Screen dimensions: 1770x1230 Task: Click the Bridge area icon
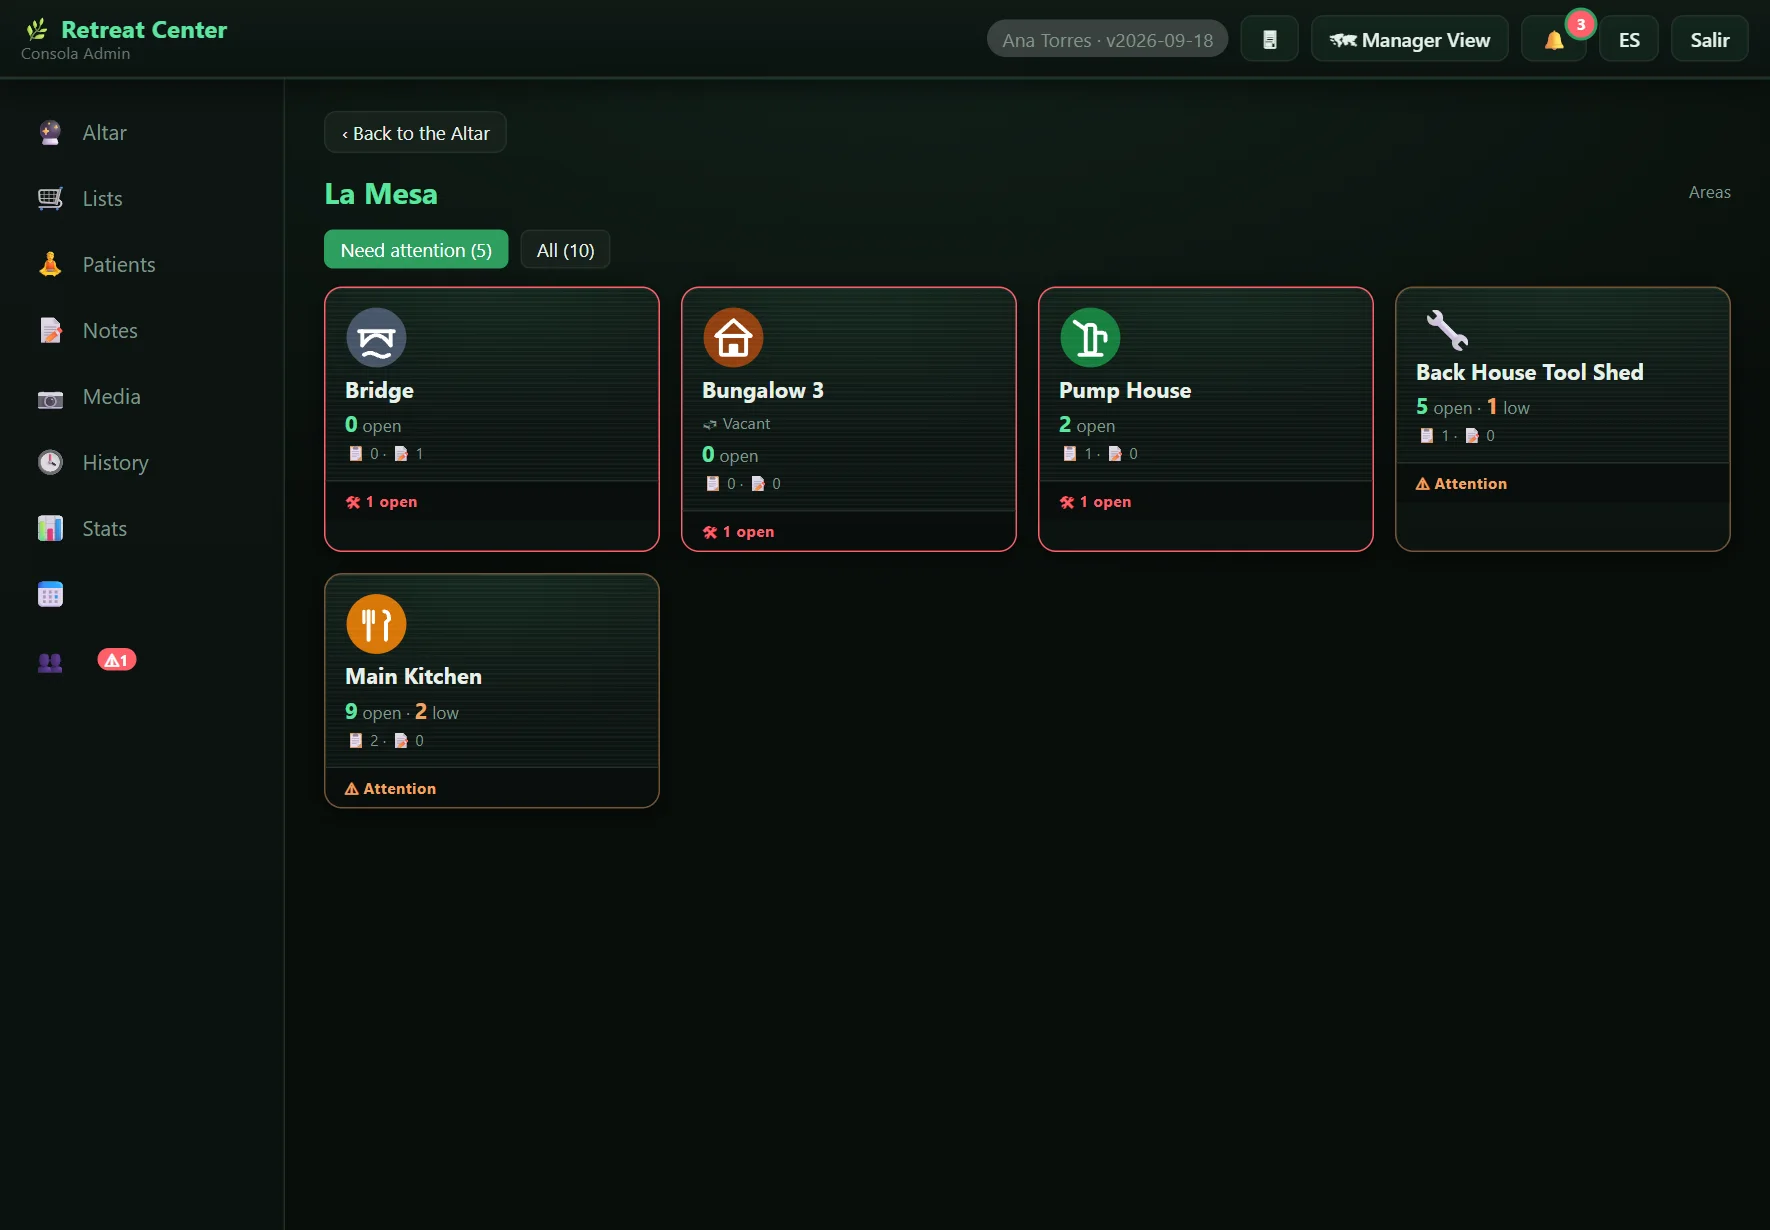click(x=376, y=338)
